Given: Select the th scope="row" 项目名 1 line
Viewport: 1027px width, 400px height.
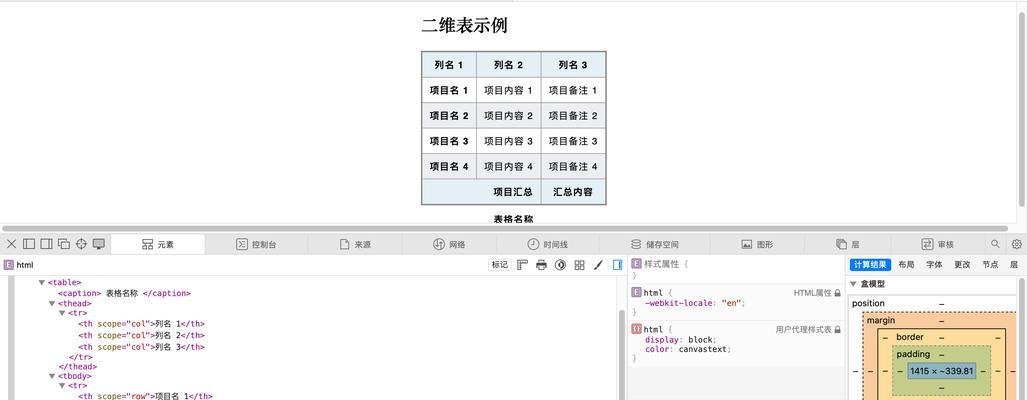Looking at the screenshot, I should (x=145, y=396).
